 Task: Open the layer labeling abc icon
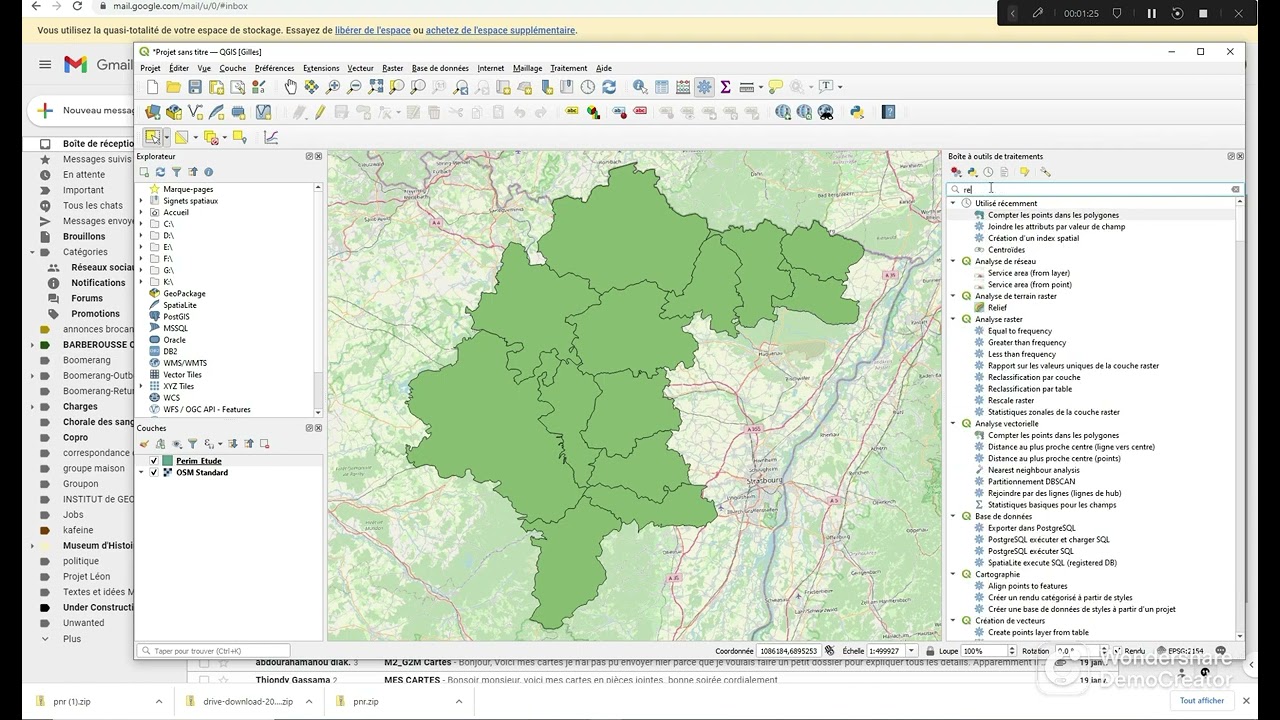tap(572, 112)
